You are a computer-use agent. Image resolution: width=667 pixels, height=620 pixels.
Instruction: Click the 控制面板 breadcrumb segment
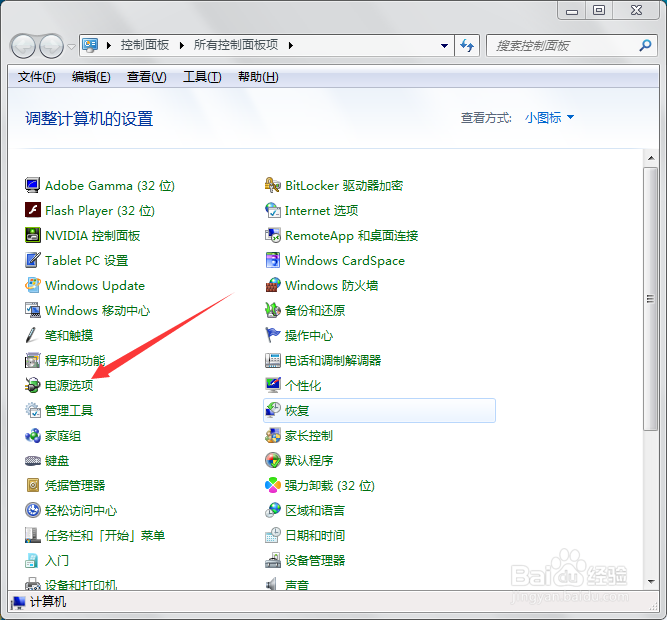[x=145, y=45]
